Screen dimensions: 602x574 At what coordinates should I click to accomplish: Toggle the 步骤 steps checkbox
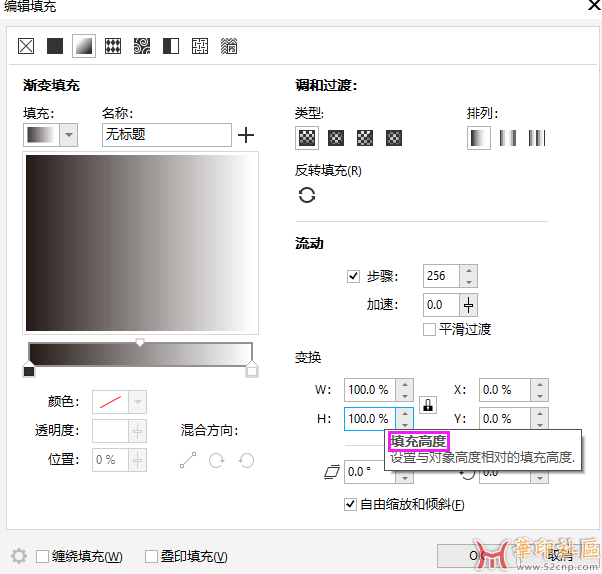[353, 276]
